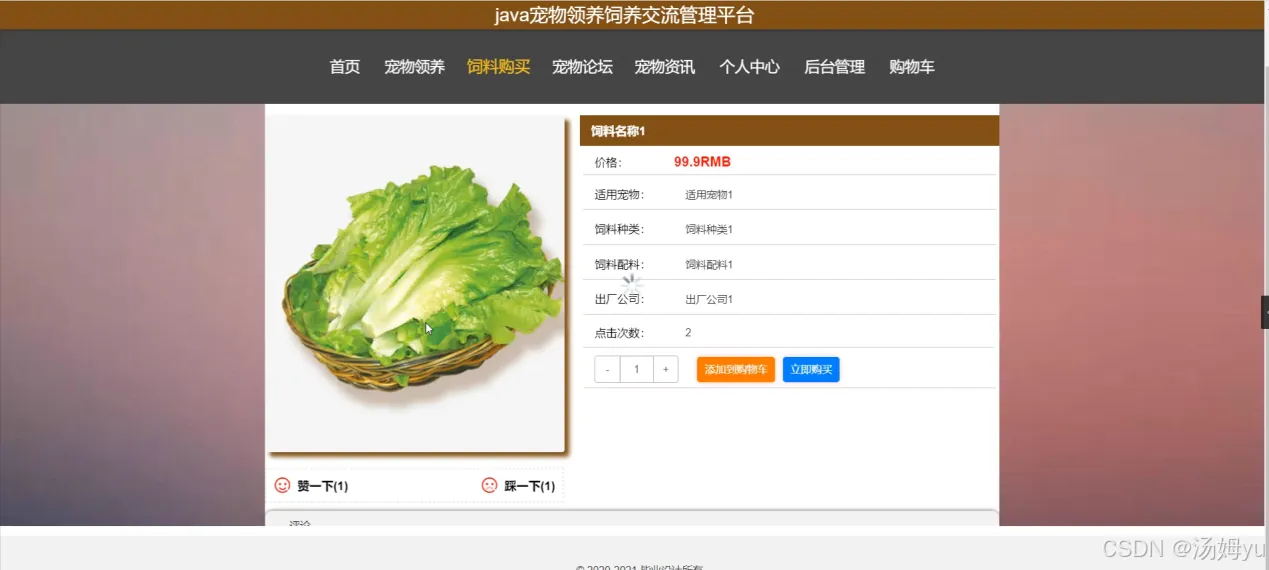Image resolution: width=1269 pixels, height=570 pixels.
Task: Click the 评论 section header
Action: click(x=300, y=523)
